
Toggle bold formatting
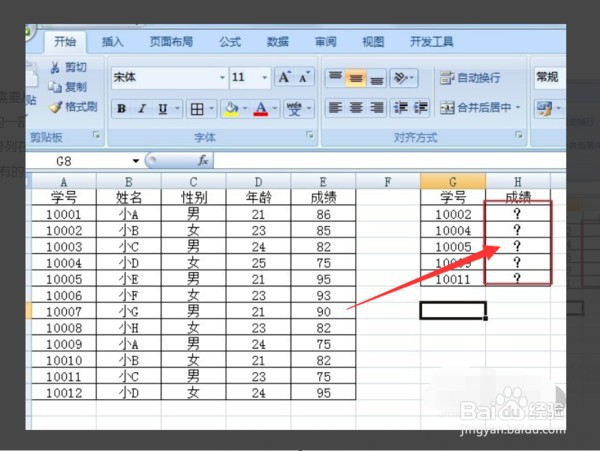(121, 109)
